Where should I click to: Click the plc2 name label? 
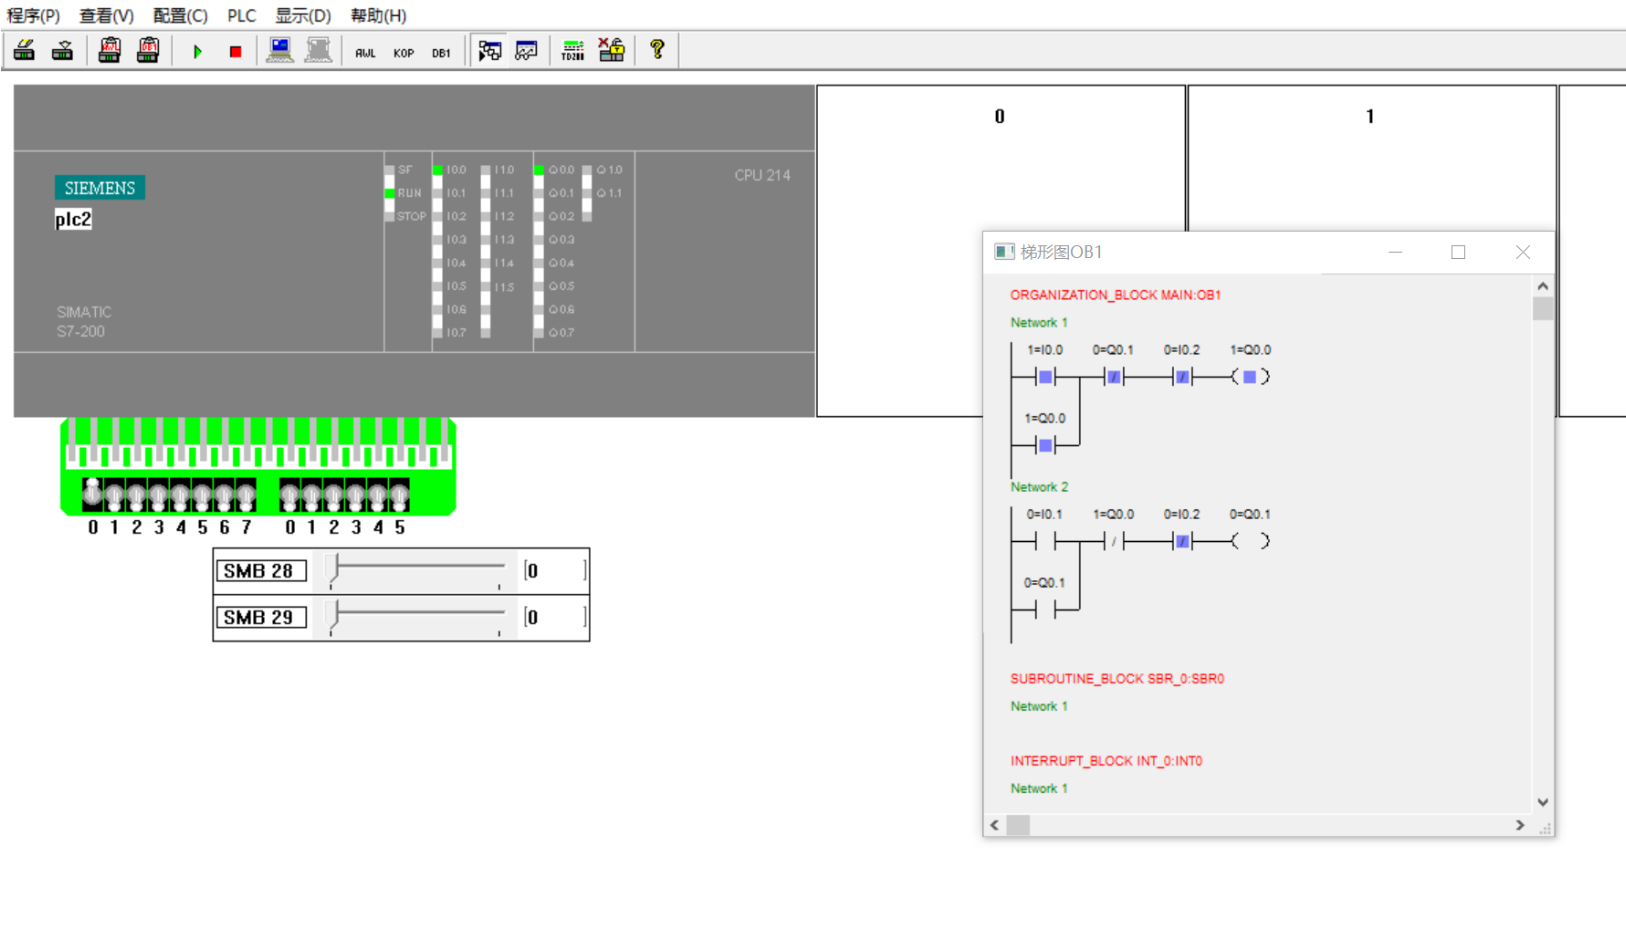(x=73, y=219)
